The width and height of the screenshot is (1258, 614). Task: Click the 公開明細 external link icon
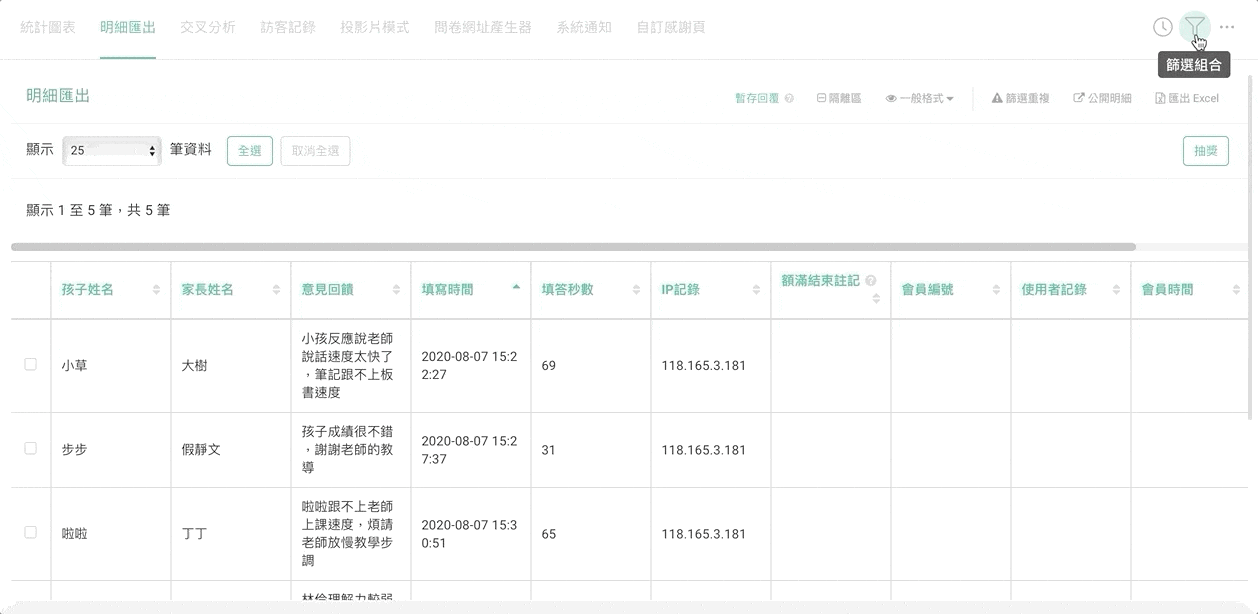1079,99
